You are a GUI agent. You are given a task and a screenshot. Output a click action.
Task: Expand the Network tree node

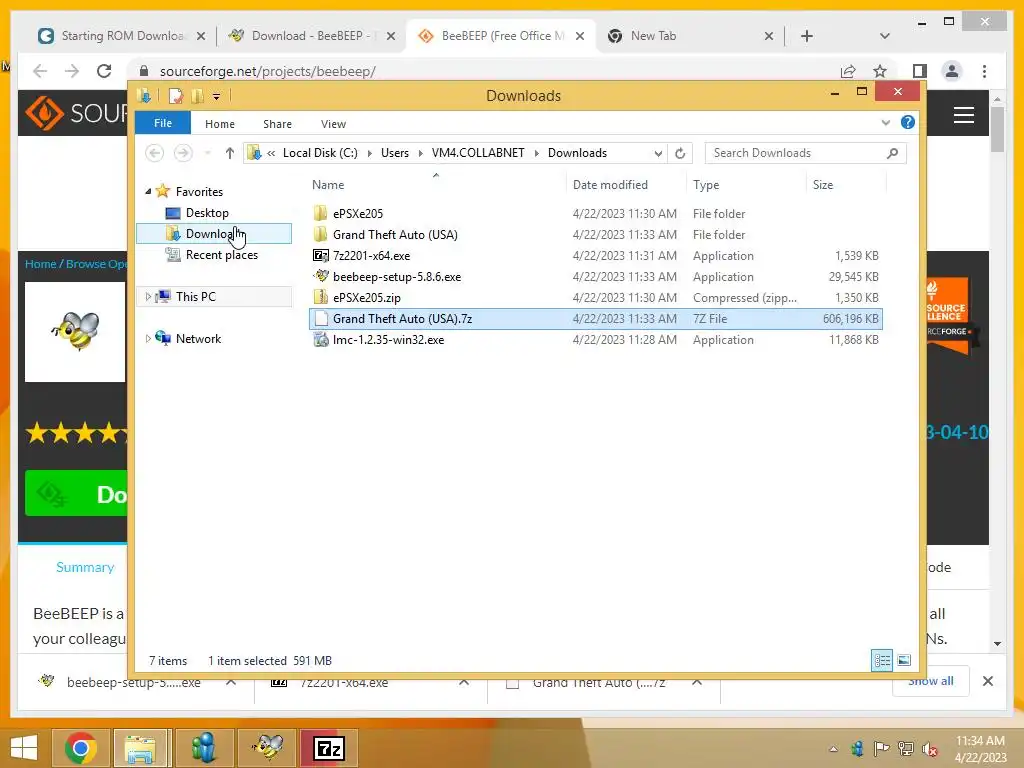148,338
